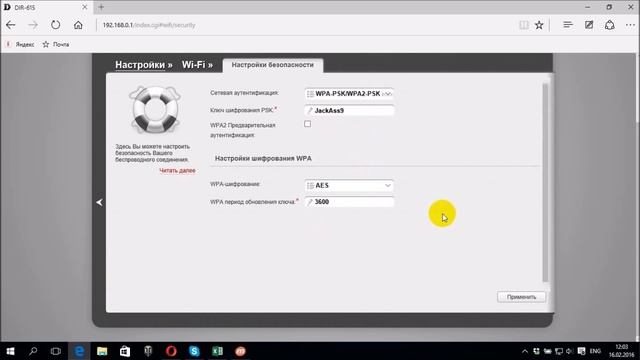Viewport: 640px width, 360px height.
Task: Click collapse side menu arrow
Action: pos(99,202)
